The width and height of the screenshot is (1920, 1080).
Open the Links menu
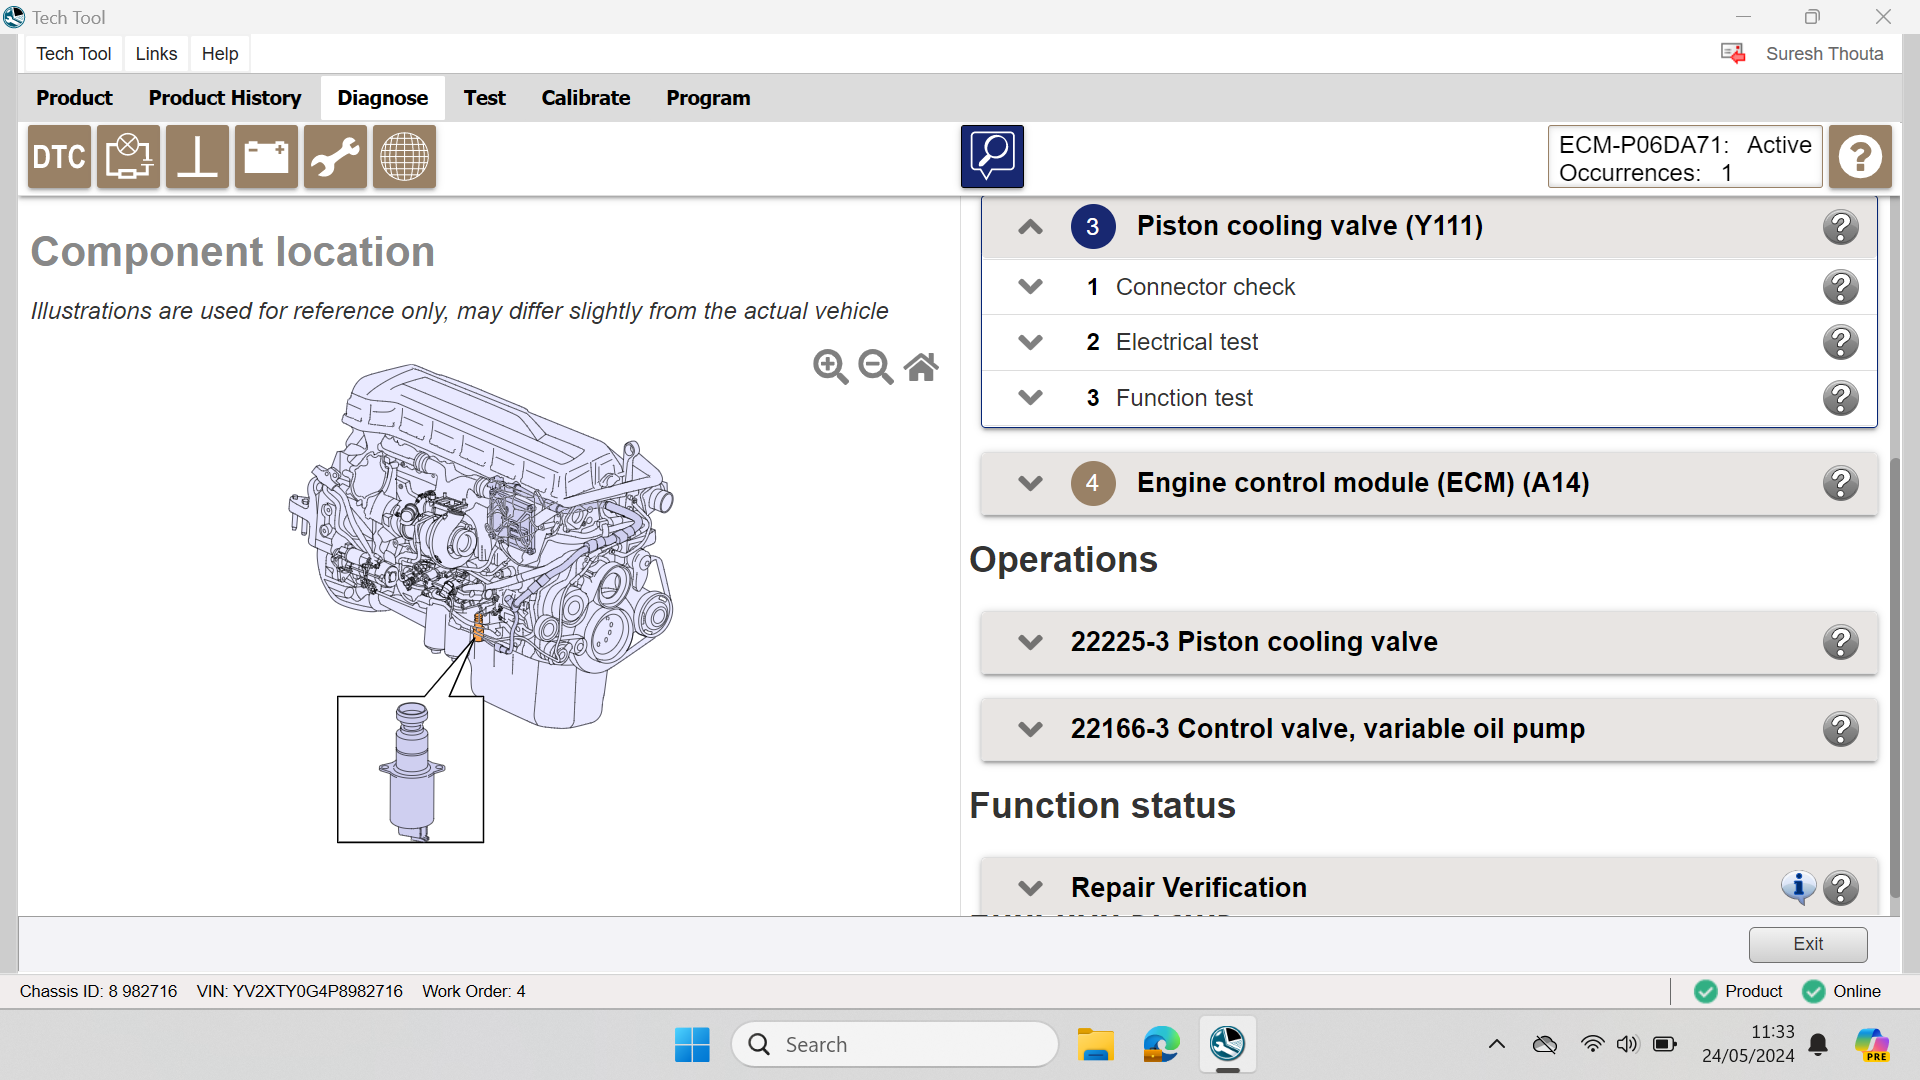pyautogui.click(x=156, y=54)
